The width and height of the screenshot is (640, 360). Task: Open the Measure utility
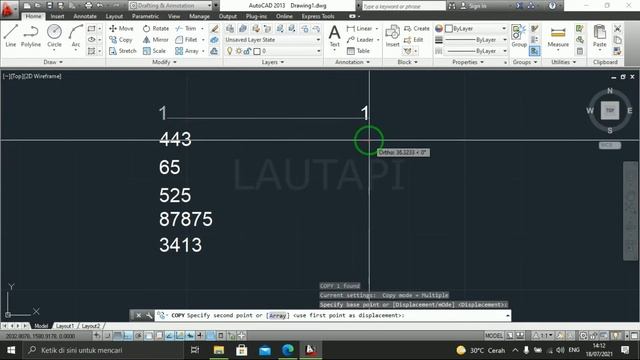point(558,37)
